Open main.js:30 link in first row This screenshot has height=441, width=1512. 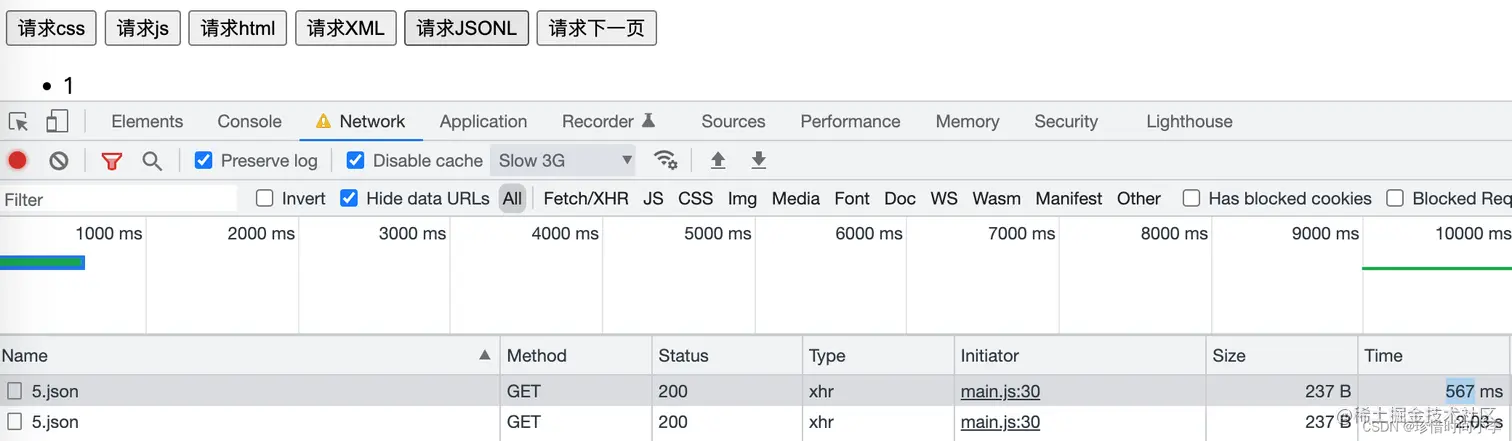click(1000, 391)
